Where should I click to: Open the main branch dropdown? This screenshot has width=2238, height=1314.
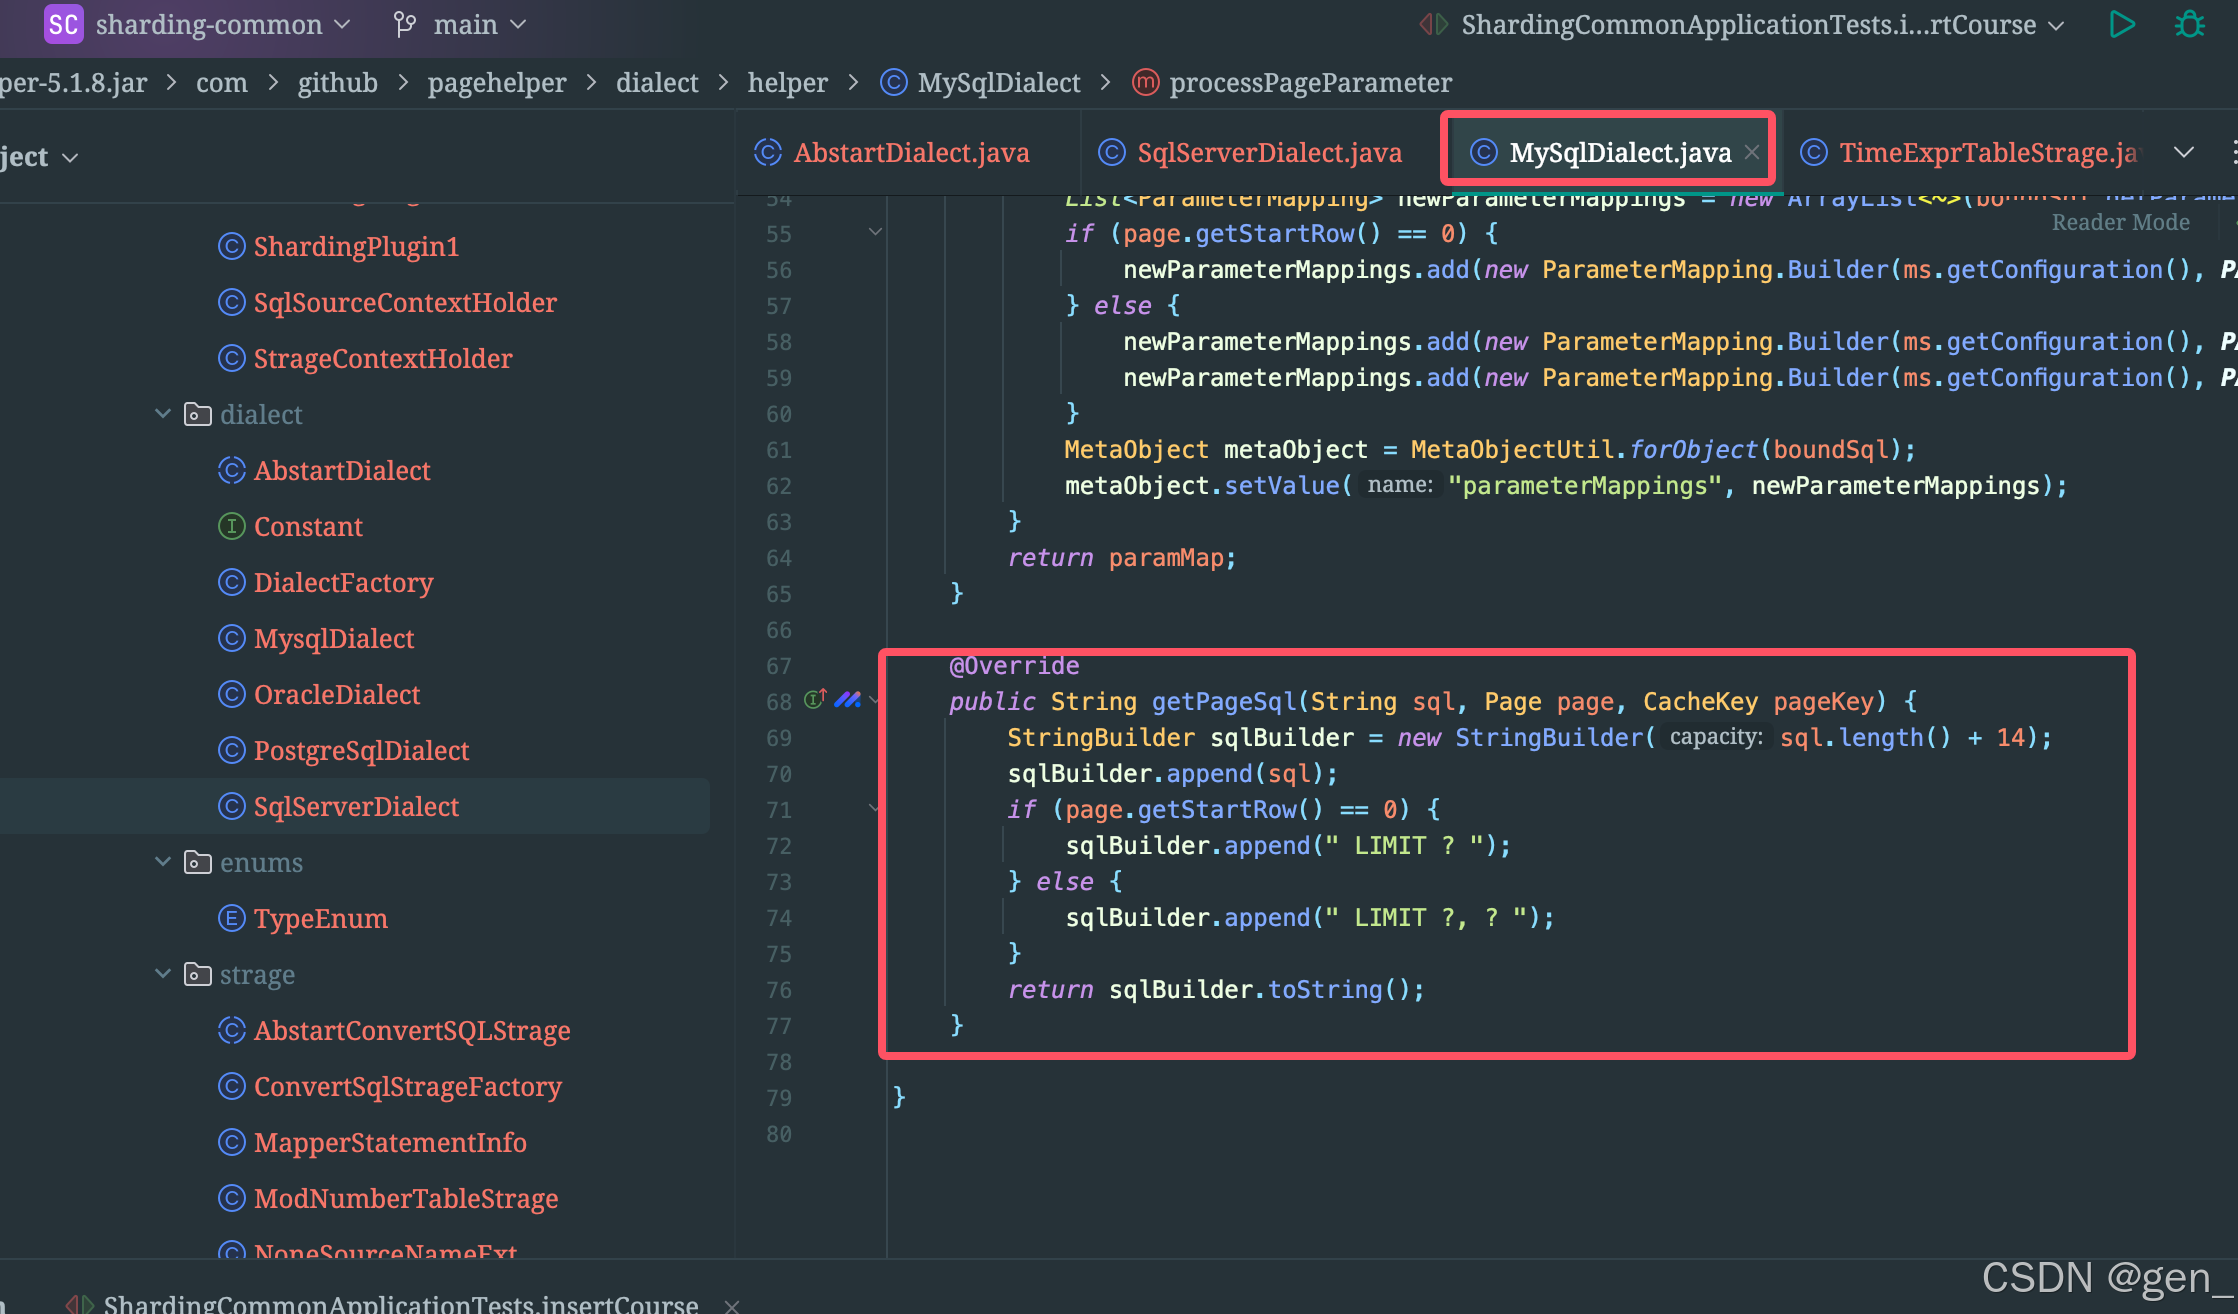518,24
